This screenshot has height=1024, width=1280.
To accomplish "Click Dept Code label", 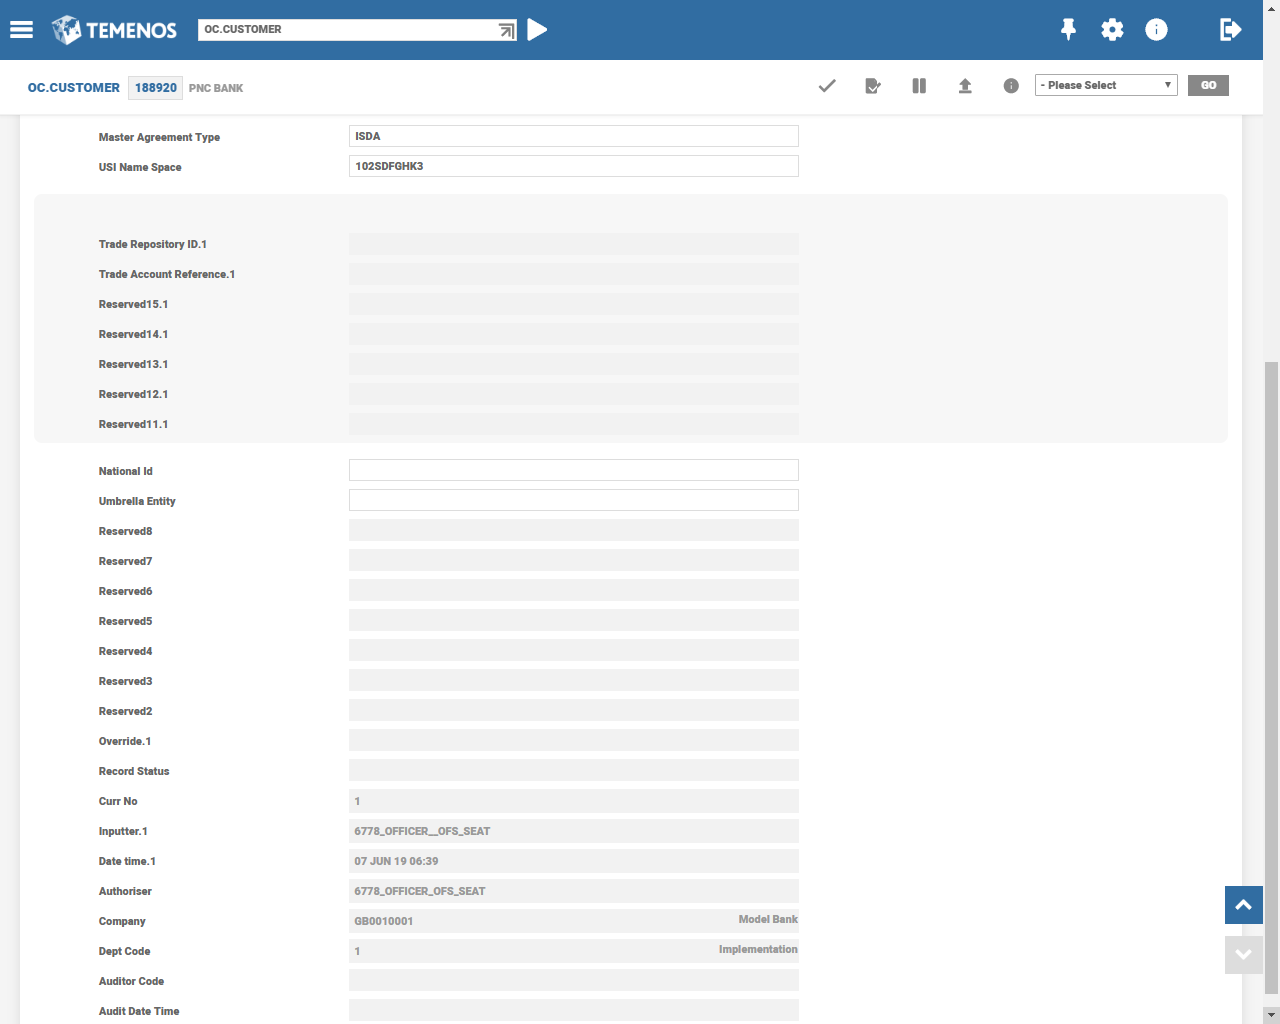I will 124,951.
